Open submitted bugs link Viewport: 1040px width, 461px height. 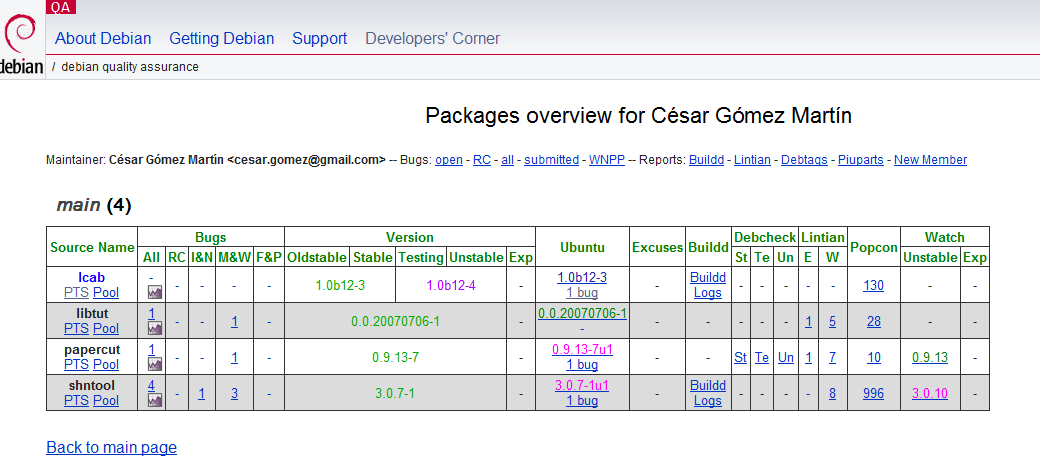point(551,160)
